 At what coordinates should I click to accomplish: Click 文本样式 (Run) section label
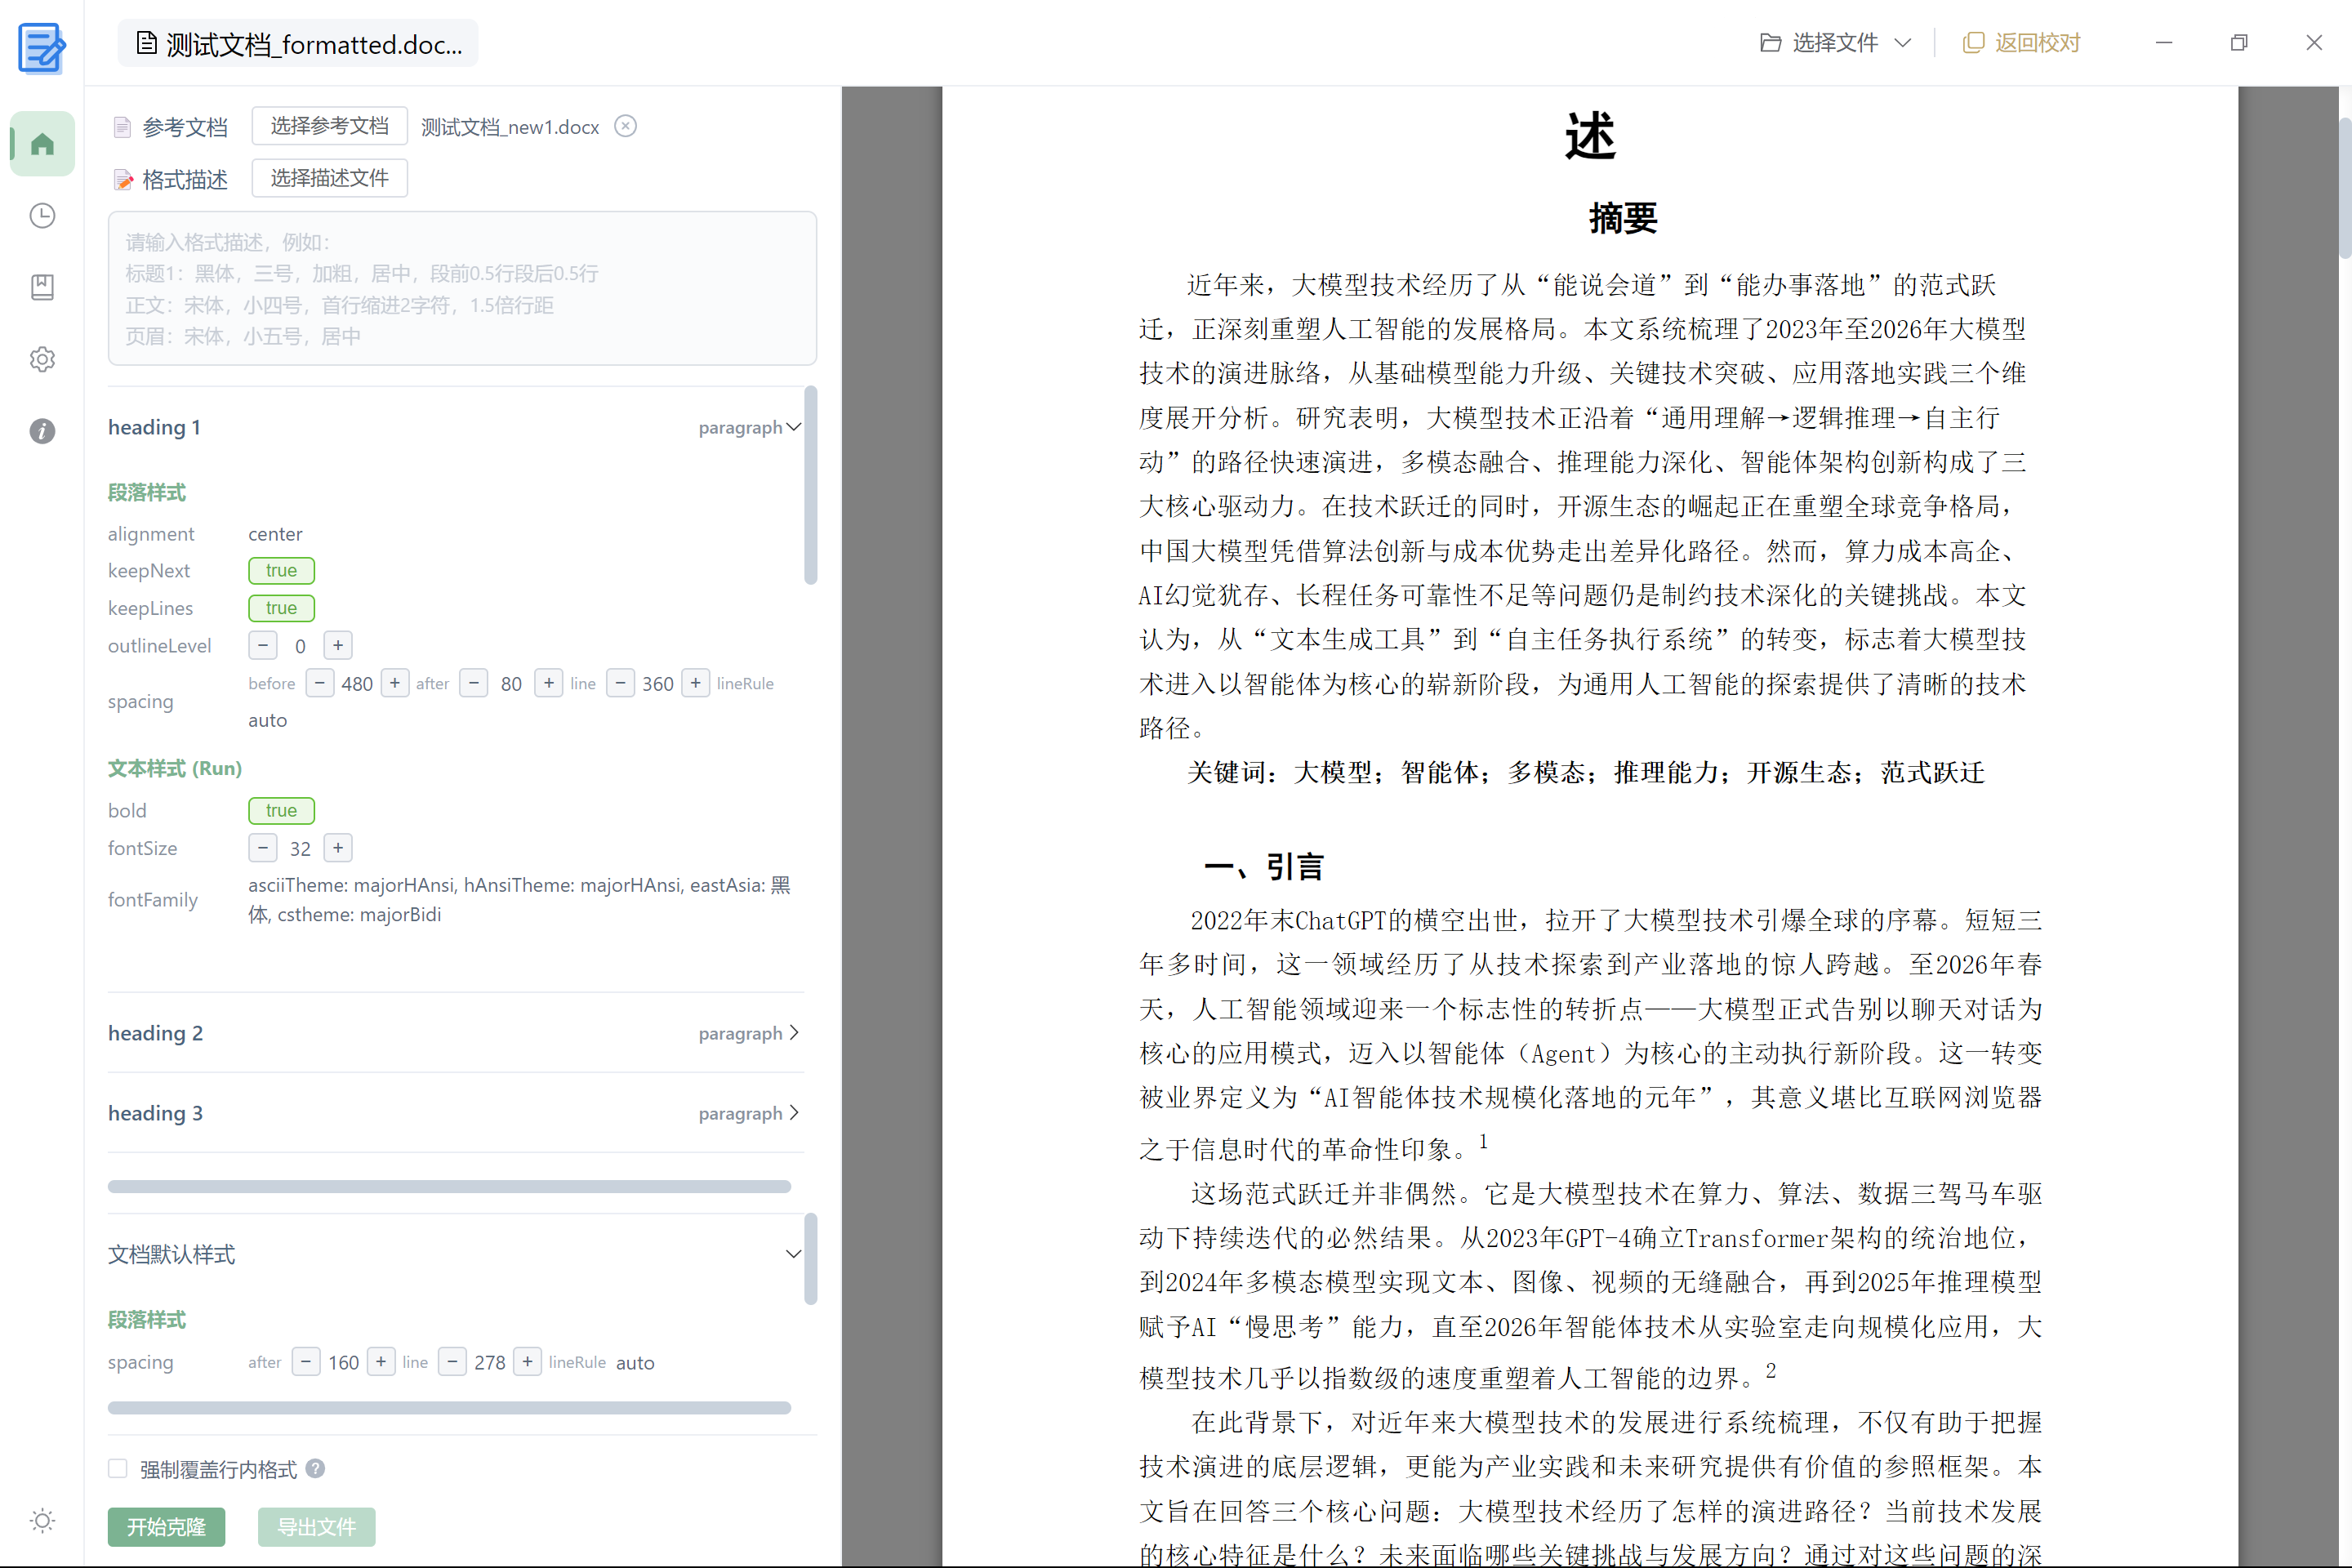tap(175, 768)
